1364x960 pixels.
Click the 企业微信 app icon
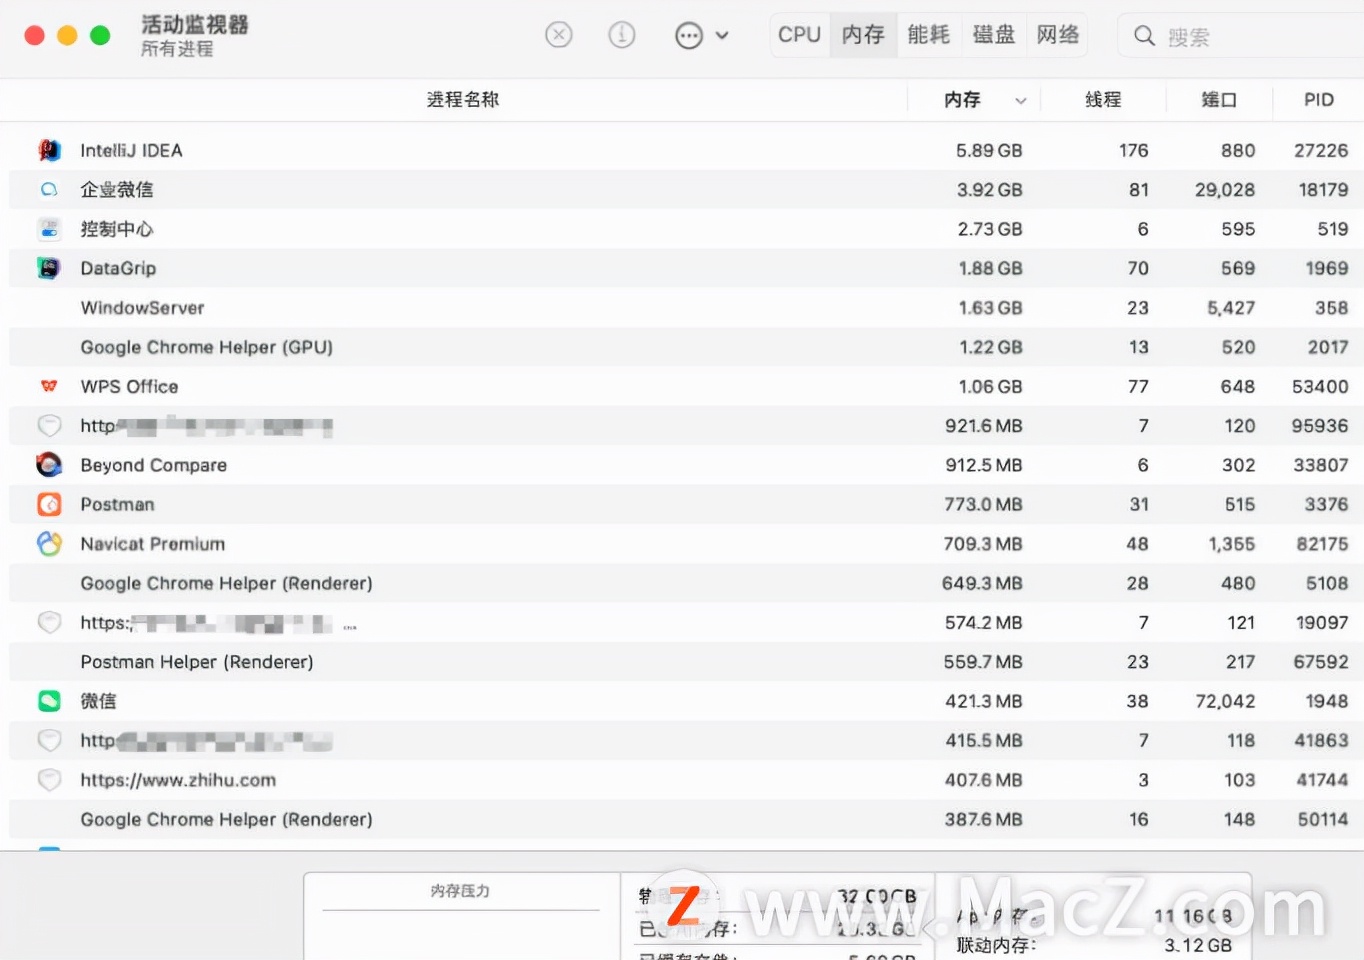coord(49,189)
